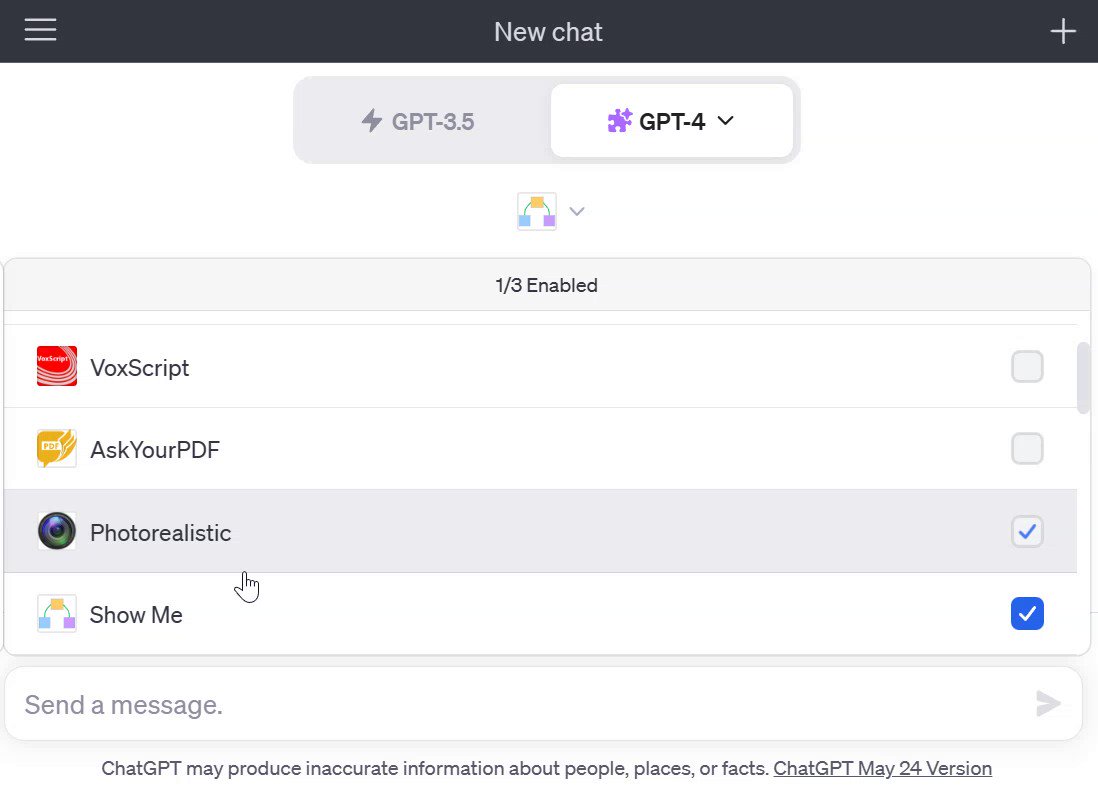1098x792 pixels.
Task: Open the ChatGPT May 24 Version link
Action: click(882, 768)
